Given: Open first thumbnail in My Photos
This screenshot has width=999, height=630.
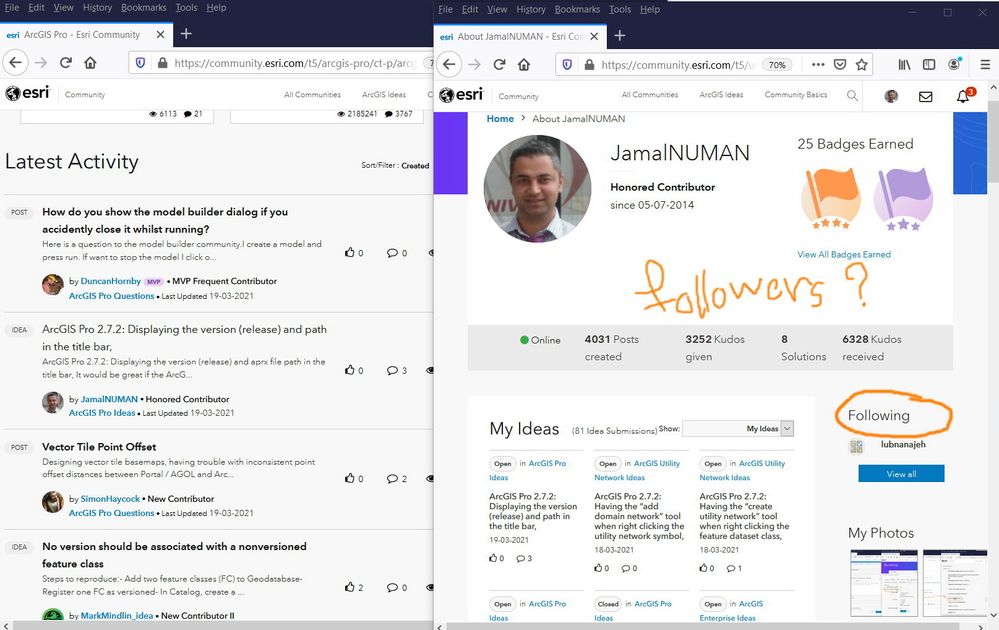Looking at the screenshot, I should coord(884,582).
